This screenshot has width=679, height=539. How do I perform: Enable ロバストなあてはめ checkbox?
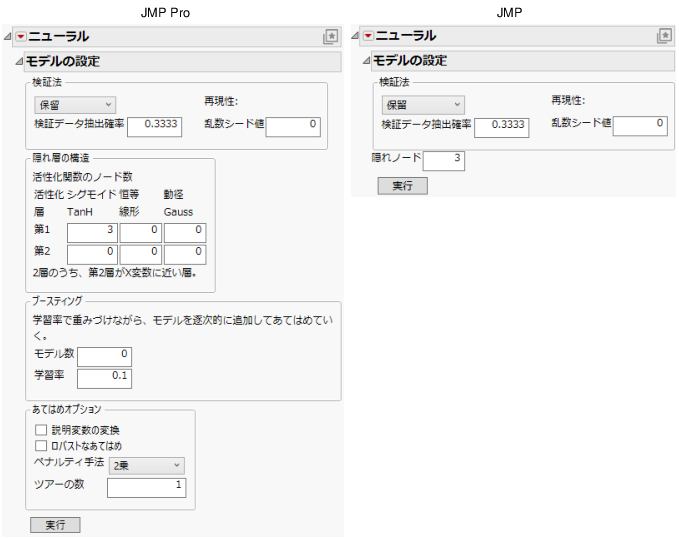(x=41, y=445)
